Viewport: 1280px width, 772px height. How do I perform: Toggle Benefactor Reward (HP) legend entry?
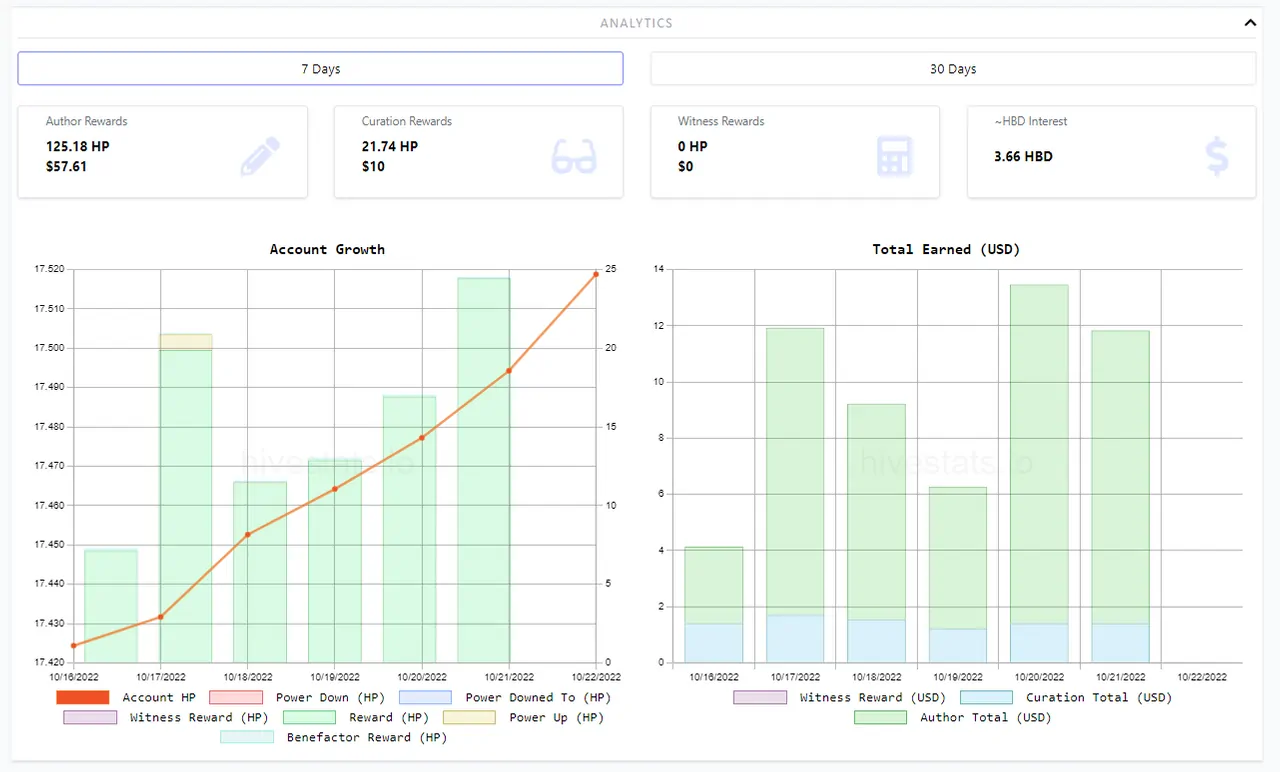click(x=334, y=737)
